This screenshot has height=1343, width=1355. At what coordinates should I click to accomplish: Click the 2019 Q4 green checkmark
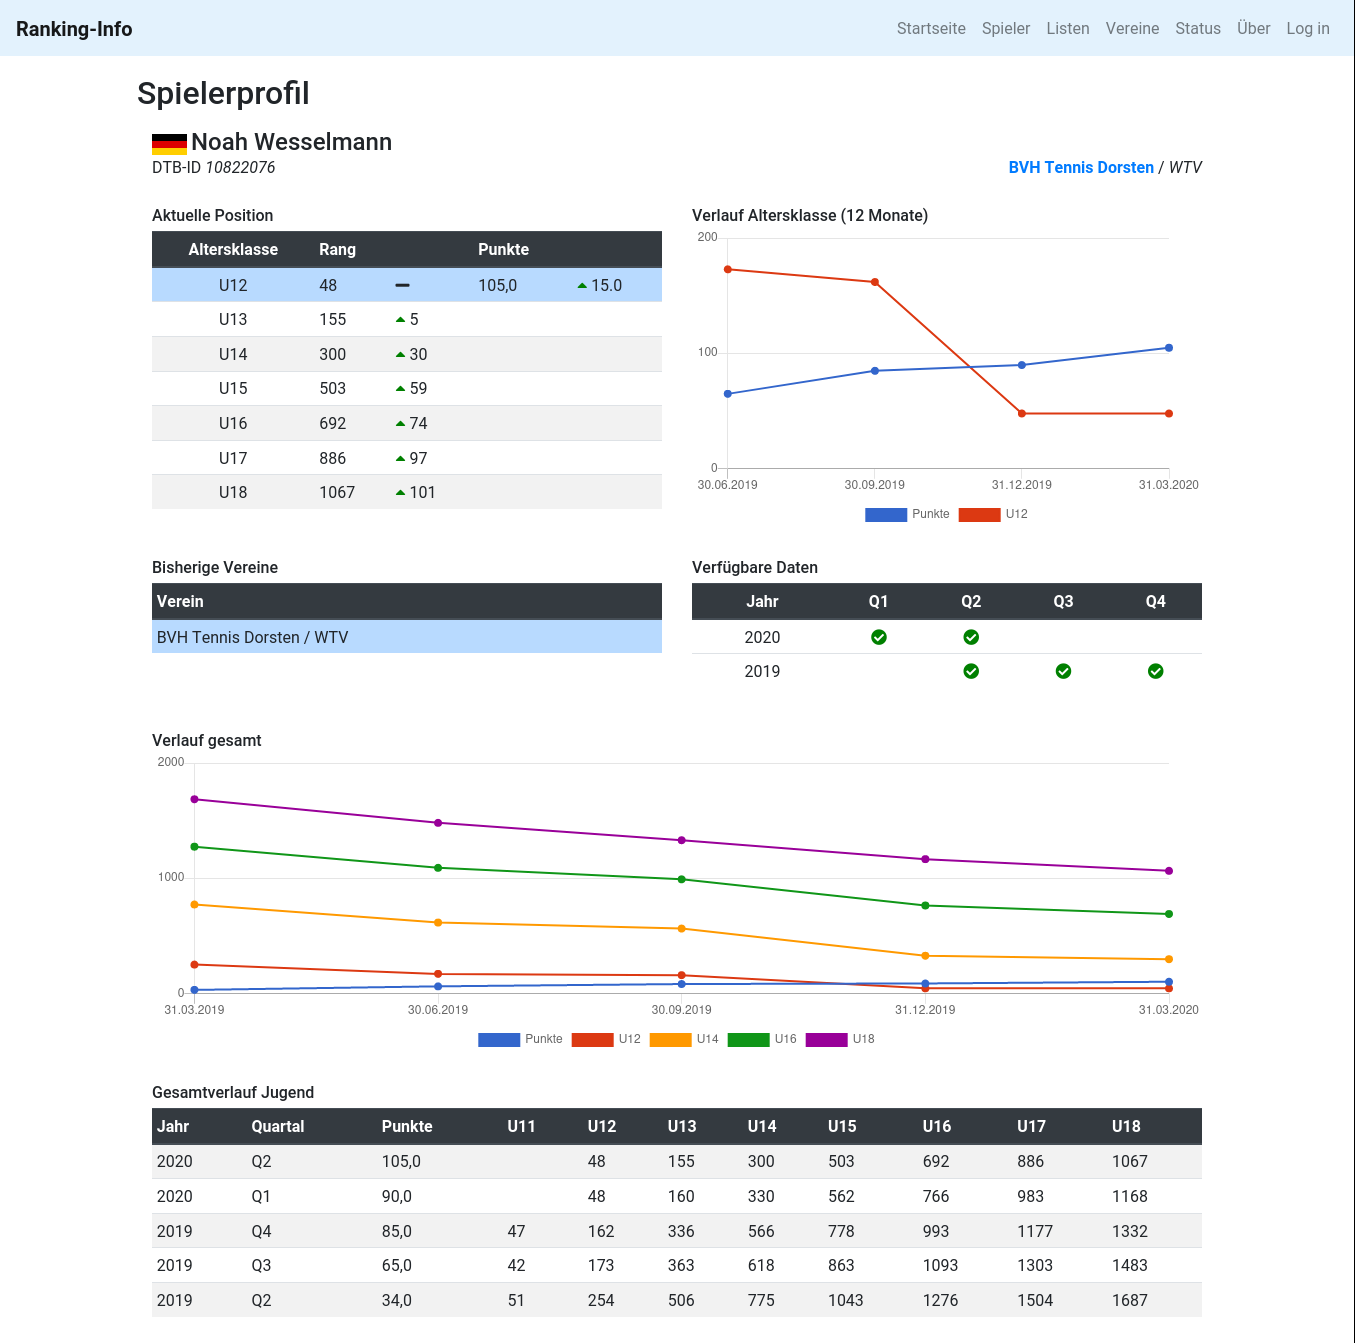[1156, 671]
